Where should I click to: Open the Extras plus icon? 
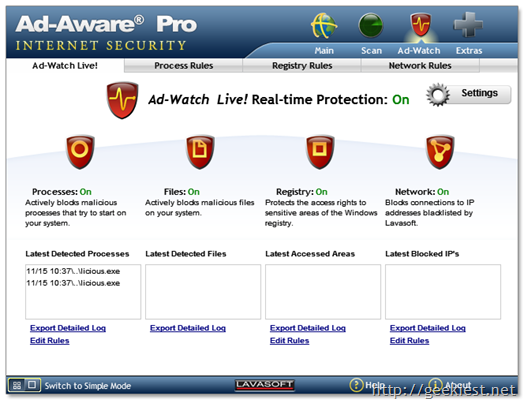click(x=468, y=25)
